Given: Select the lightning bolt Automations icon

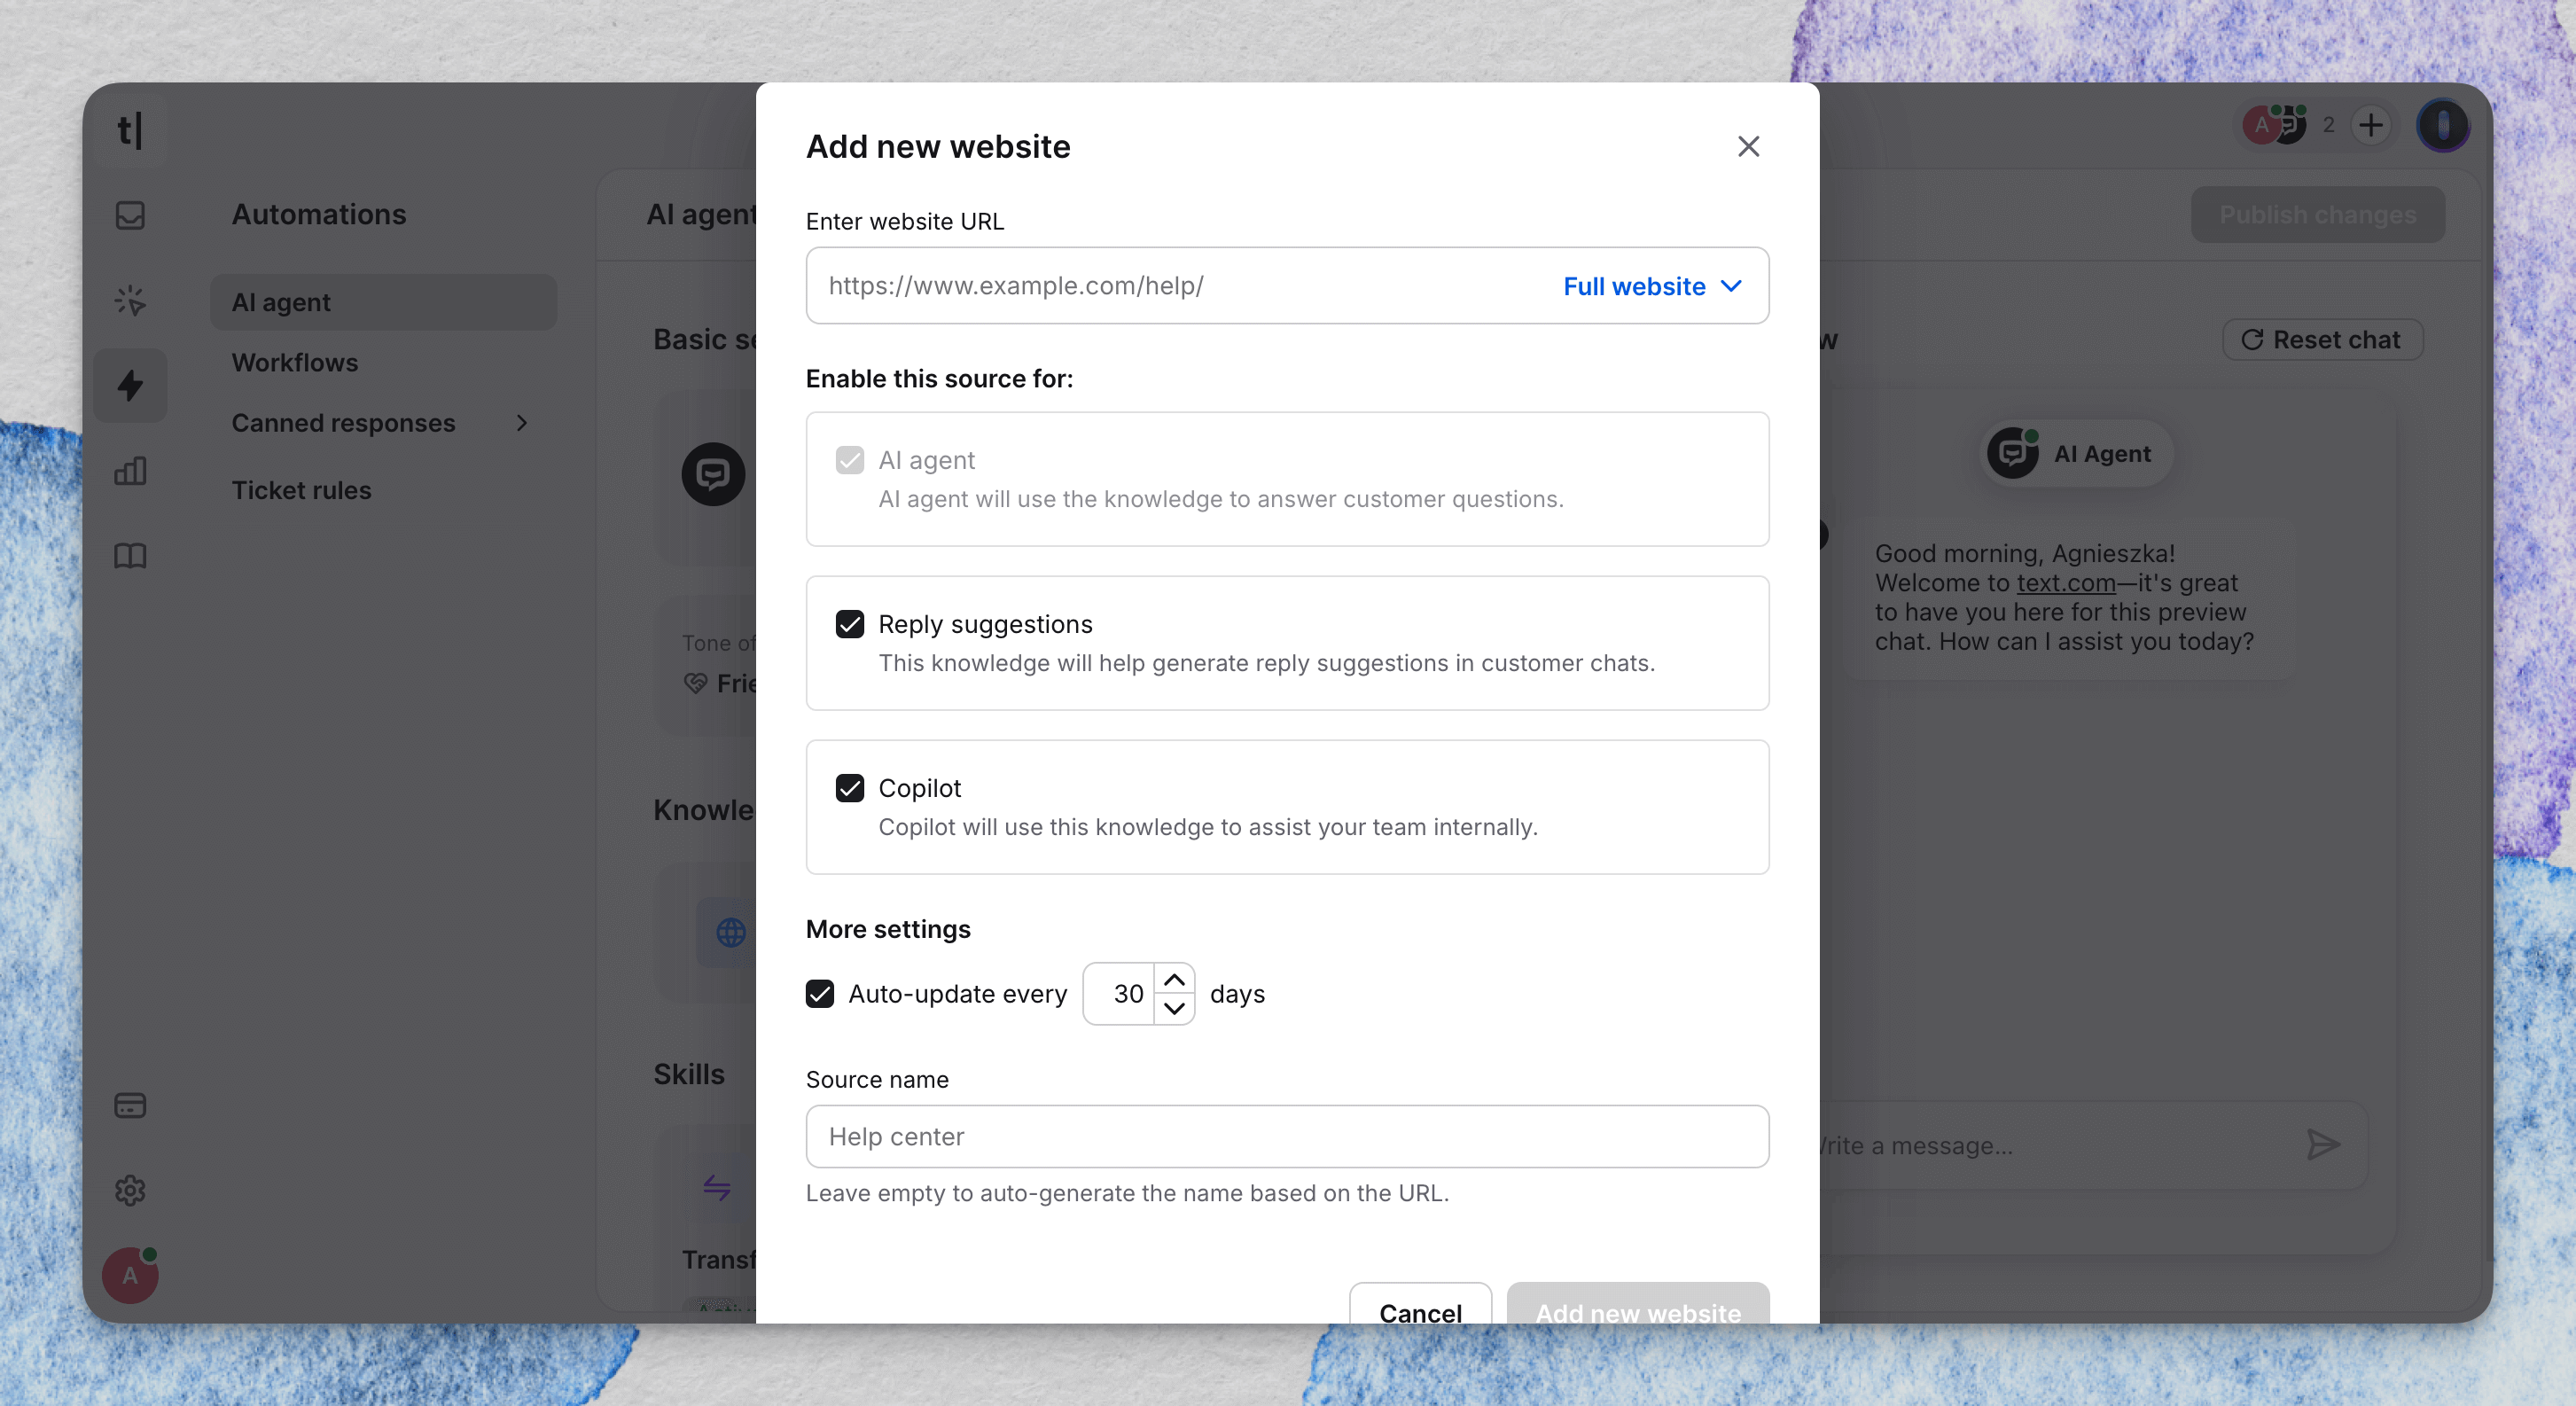Looking at the screenshot, I should click(130, 385).
